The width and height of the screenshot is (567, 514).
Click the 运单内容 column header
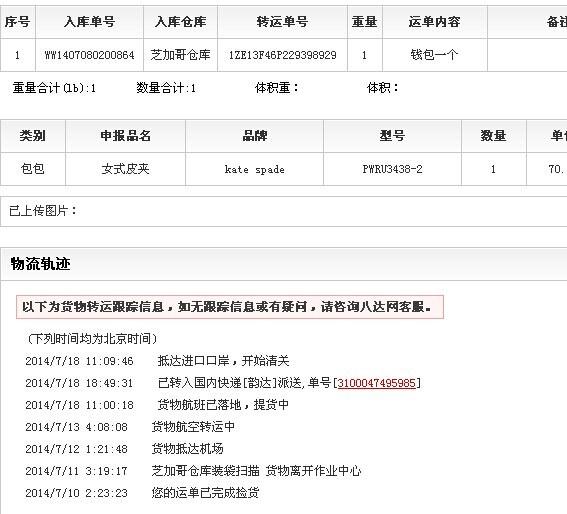coord(435,22)
